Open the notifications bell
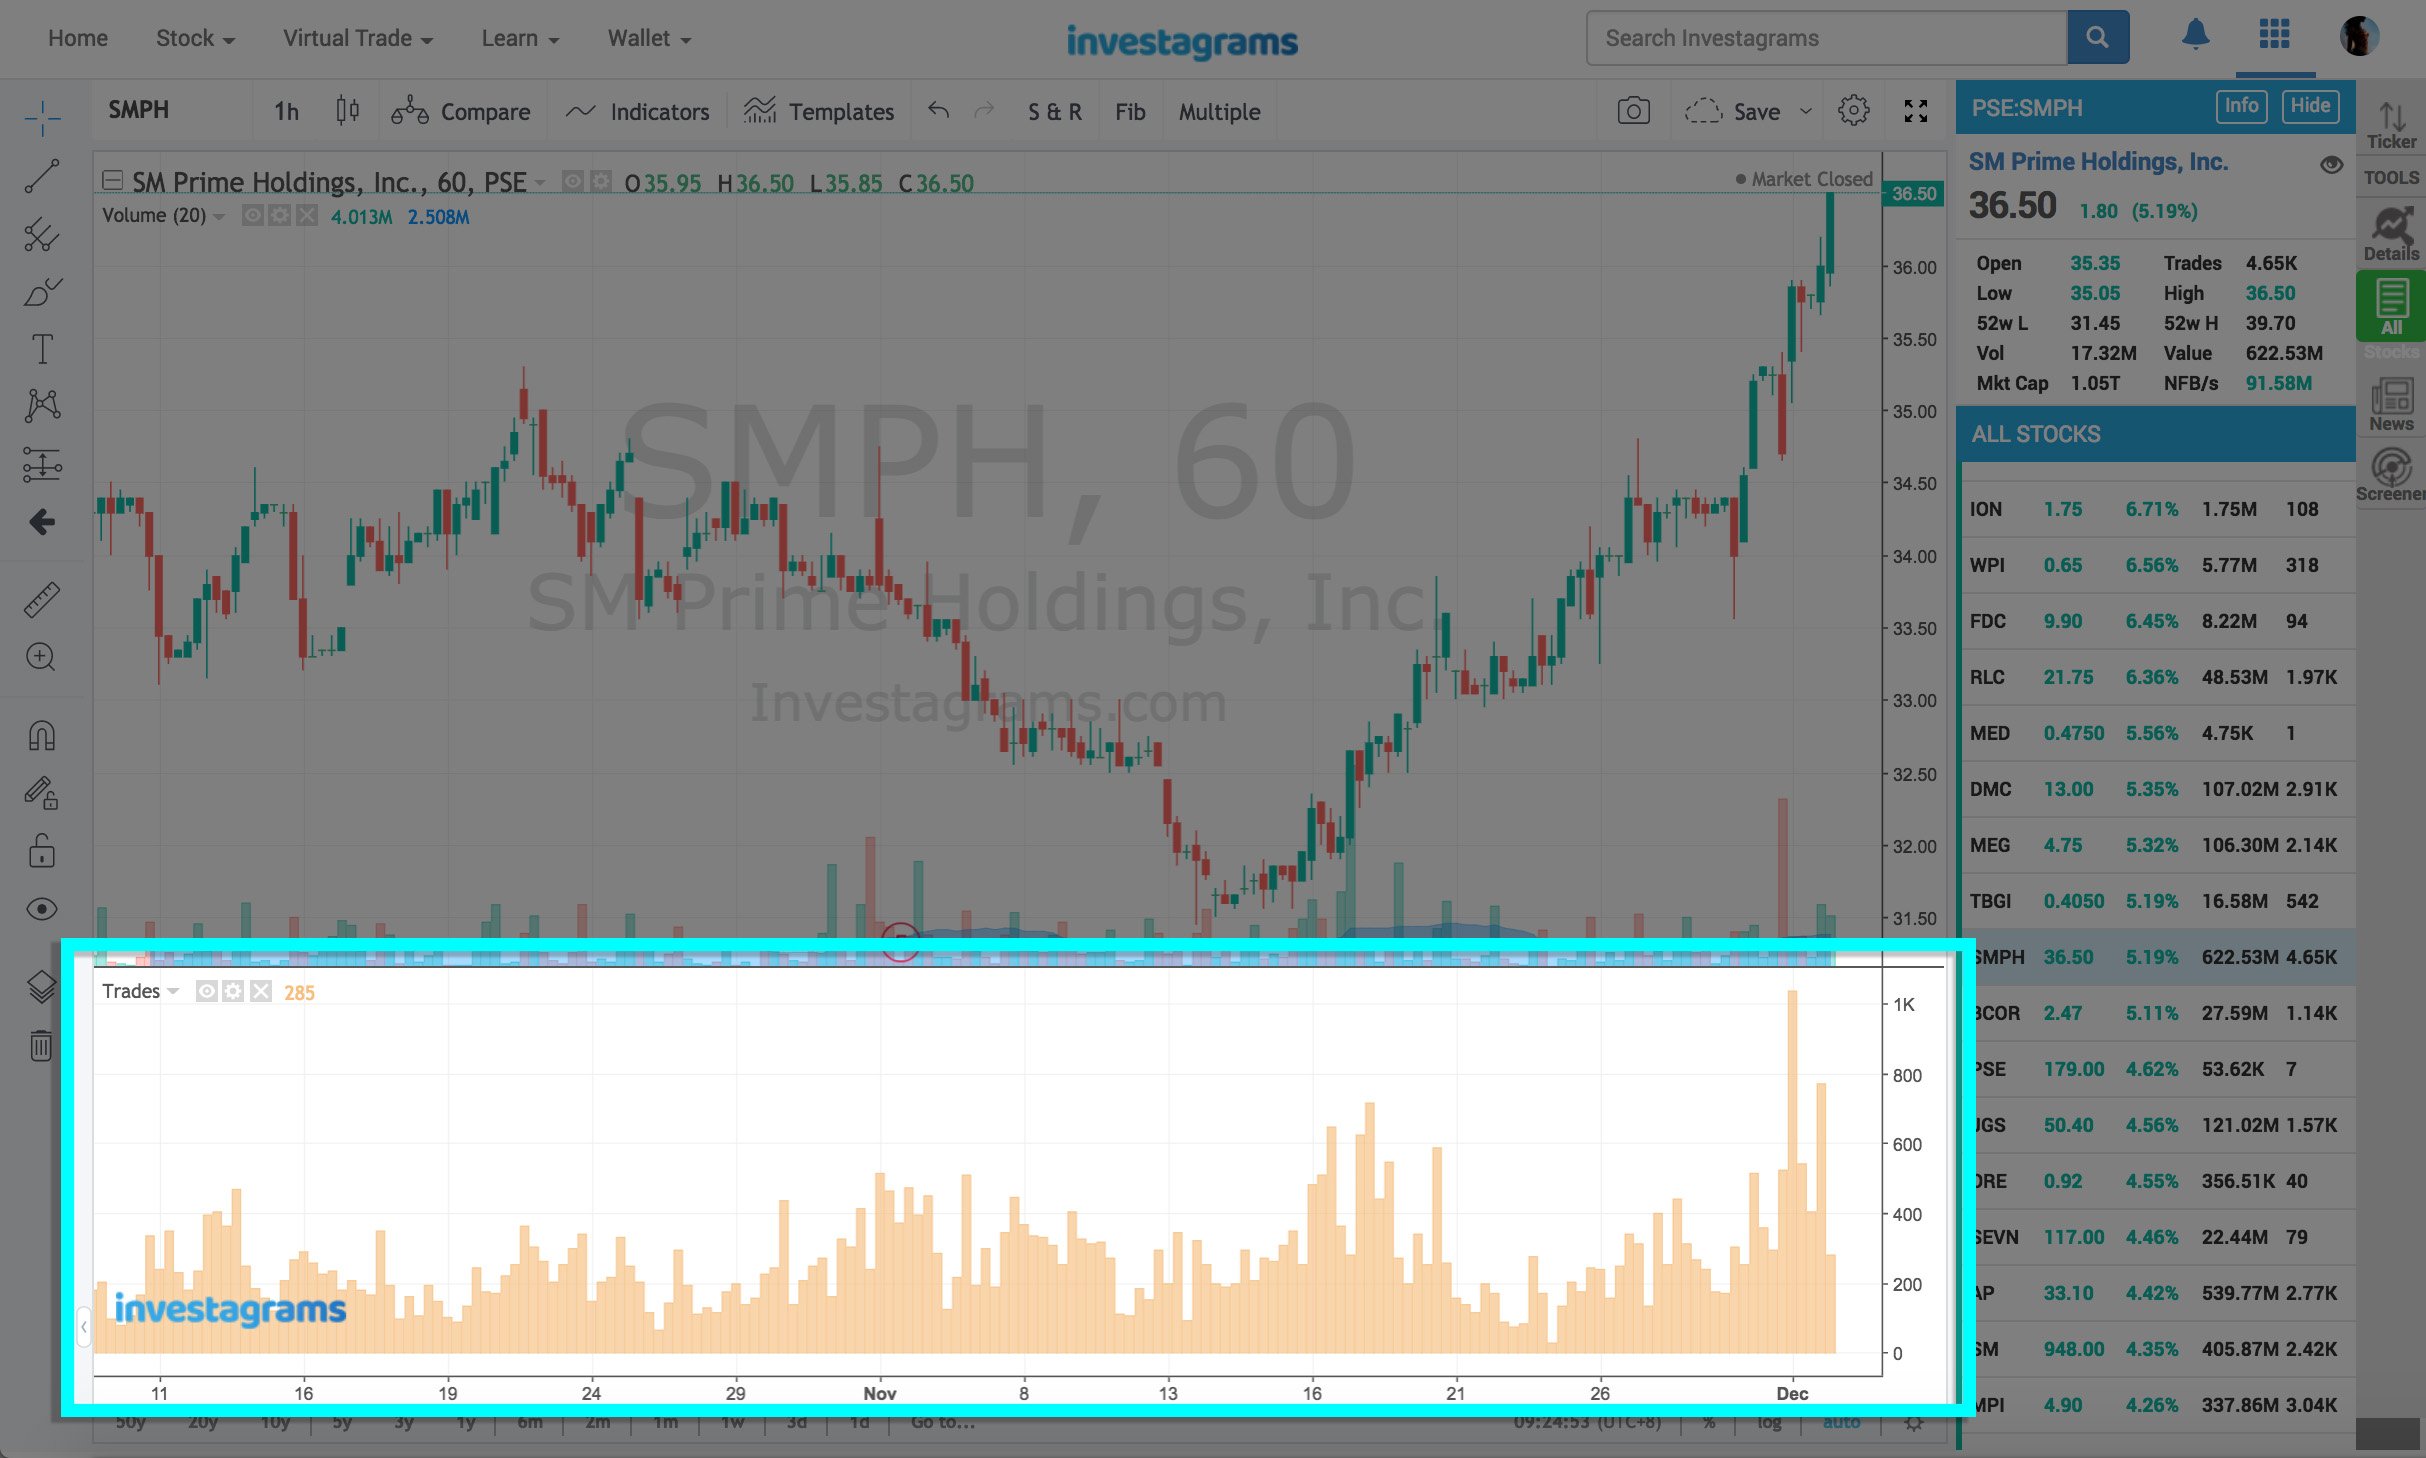The image size is (2426, 1458). [x=2195, y=36]
